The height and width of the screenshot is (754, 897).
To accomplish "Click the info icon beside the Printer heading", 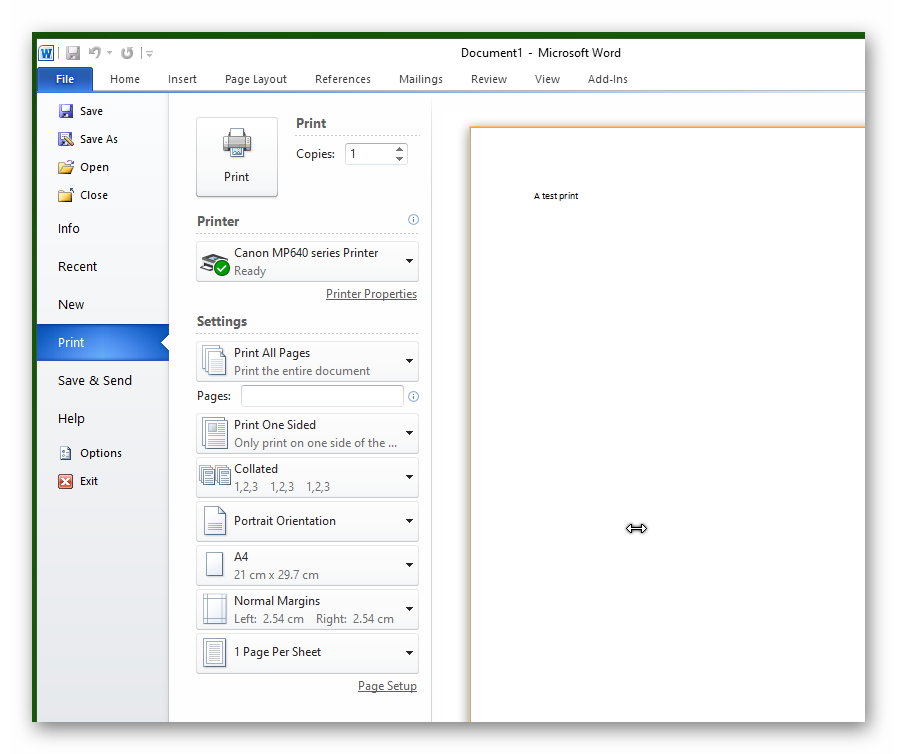I will [413, 220].
